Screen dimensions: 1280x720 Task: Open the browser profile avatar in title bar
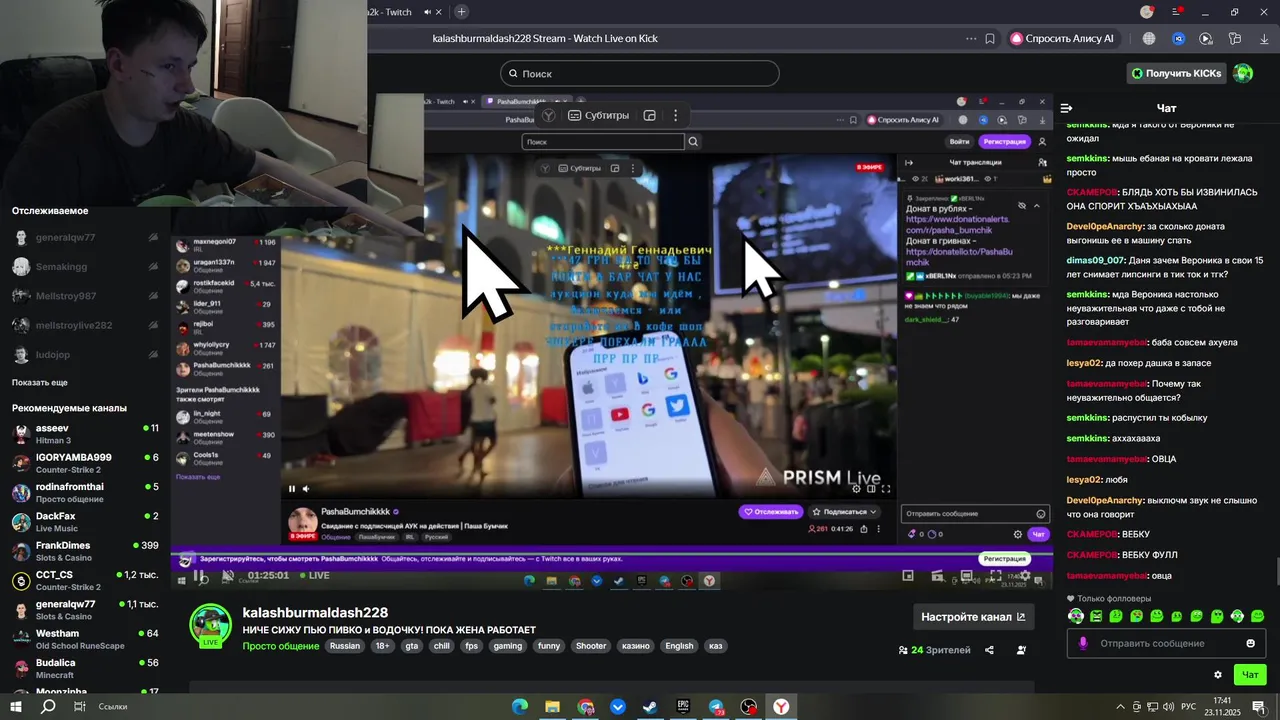click(x=1147, y=12)
